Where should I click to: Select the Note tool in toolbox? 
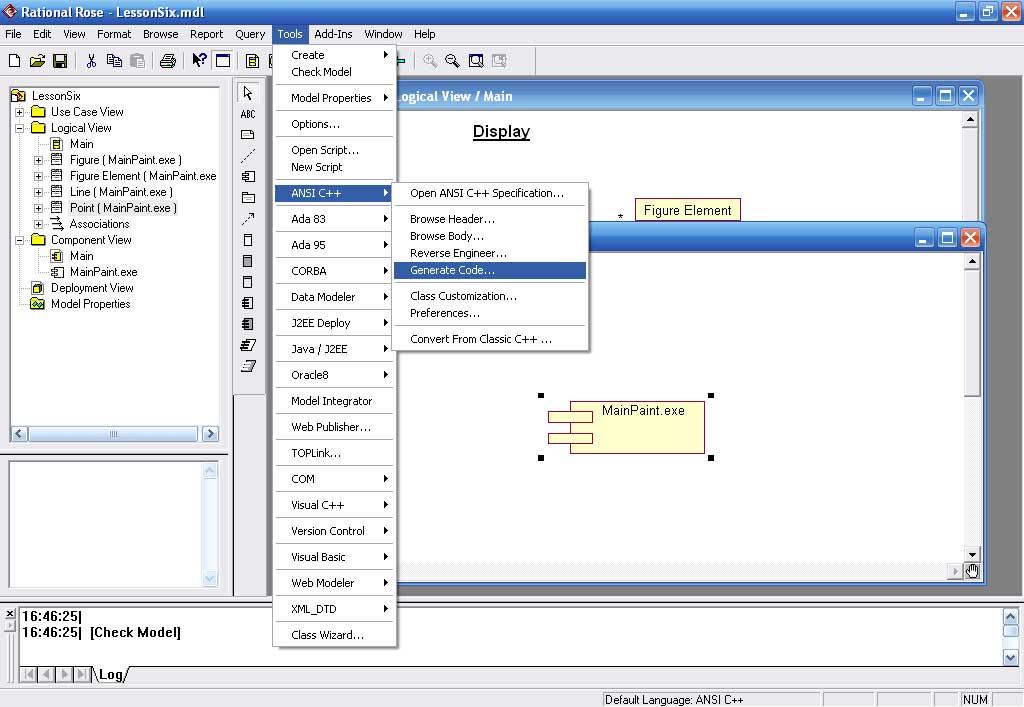point(248,135)
